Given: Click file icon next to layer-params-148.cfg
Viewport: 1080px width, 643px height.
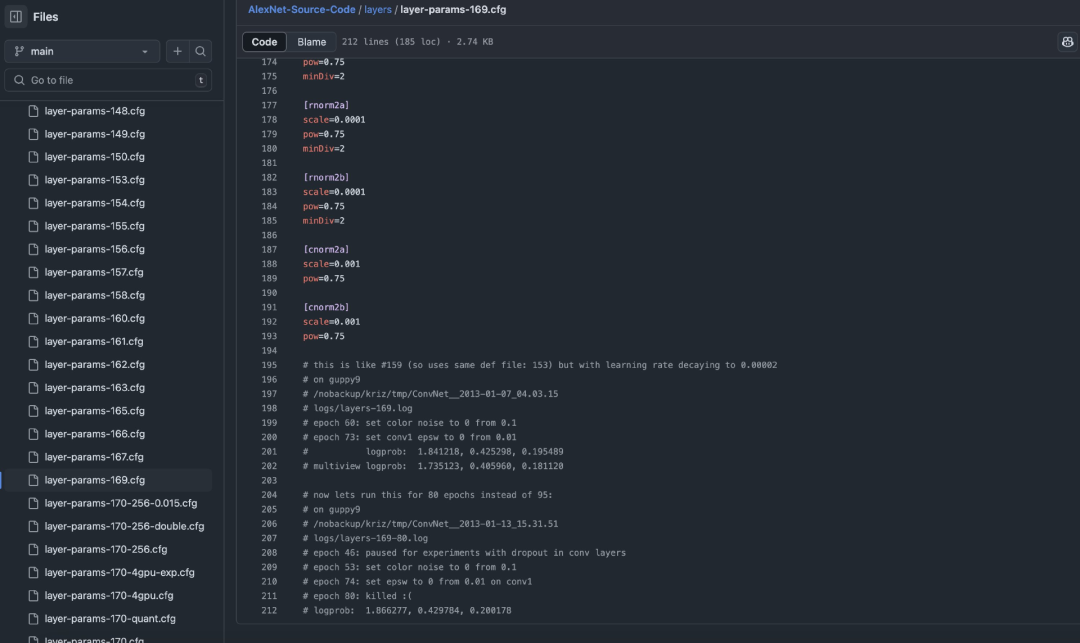Looking at the screenshot, I should 33,111.
